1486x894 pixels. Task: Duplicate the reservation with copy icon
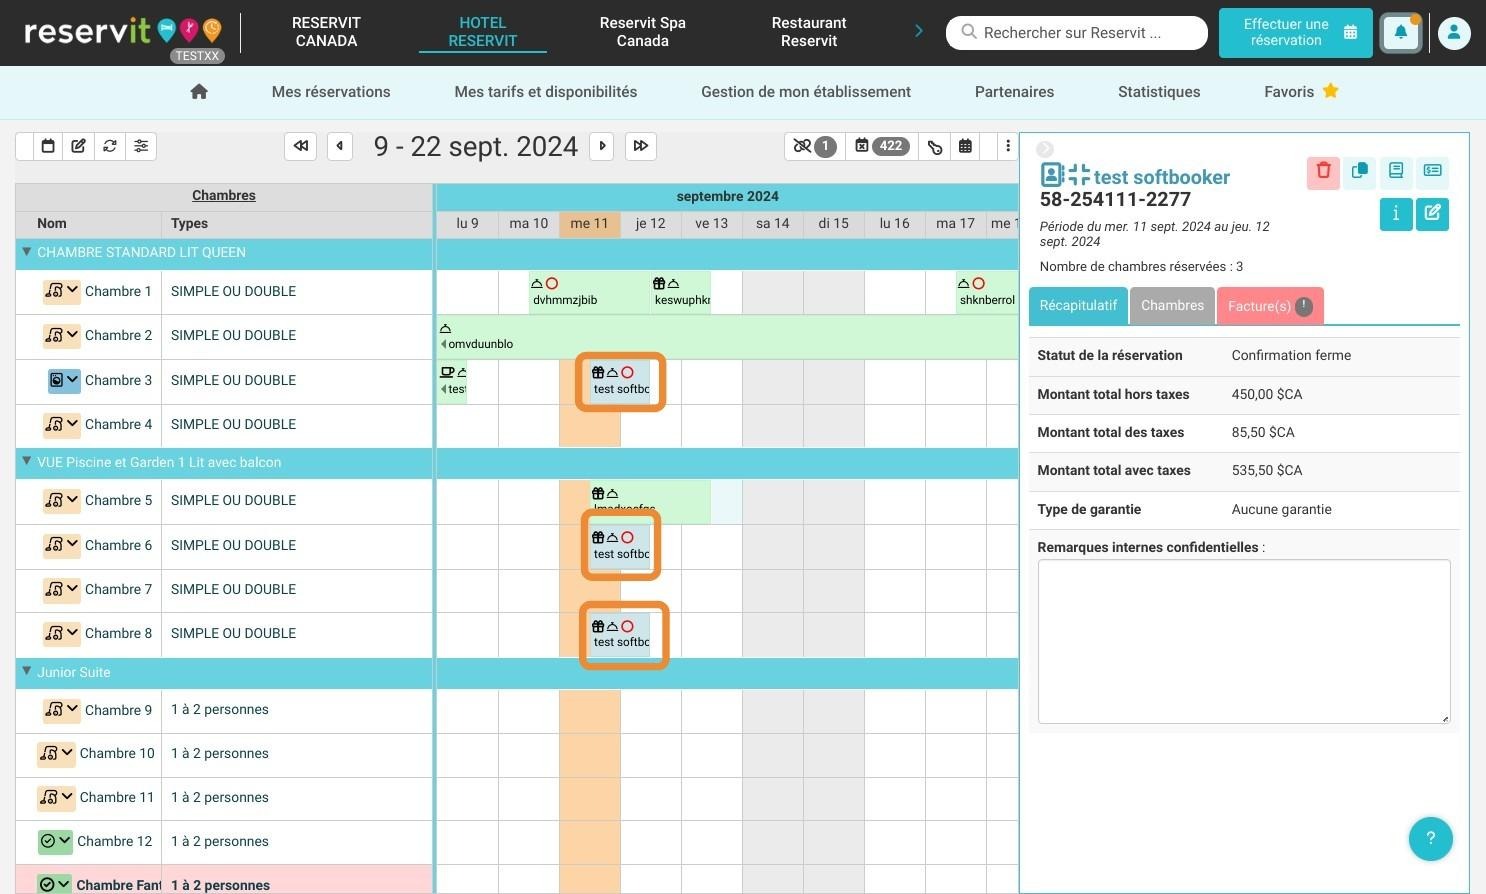pos(1359,172)
